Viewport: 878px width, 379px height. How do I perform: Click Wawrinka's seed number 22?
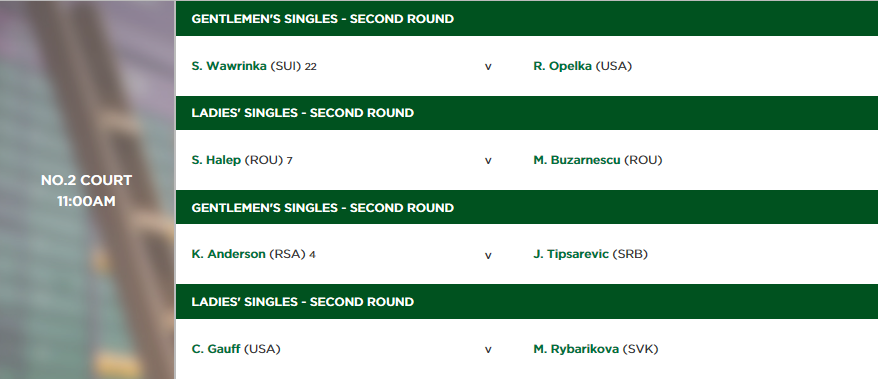pyautogui.click(x=311, y=67)
